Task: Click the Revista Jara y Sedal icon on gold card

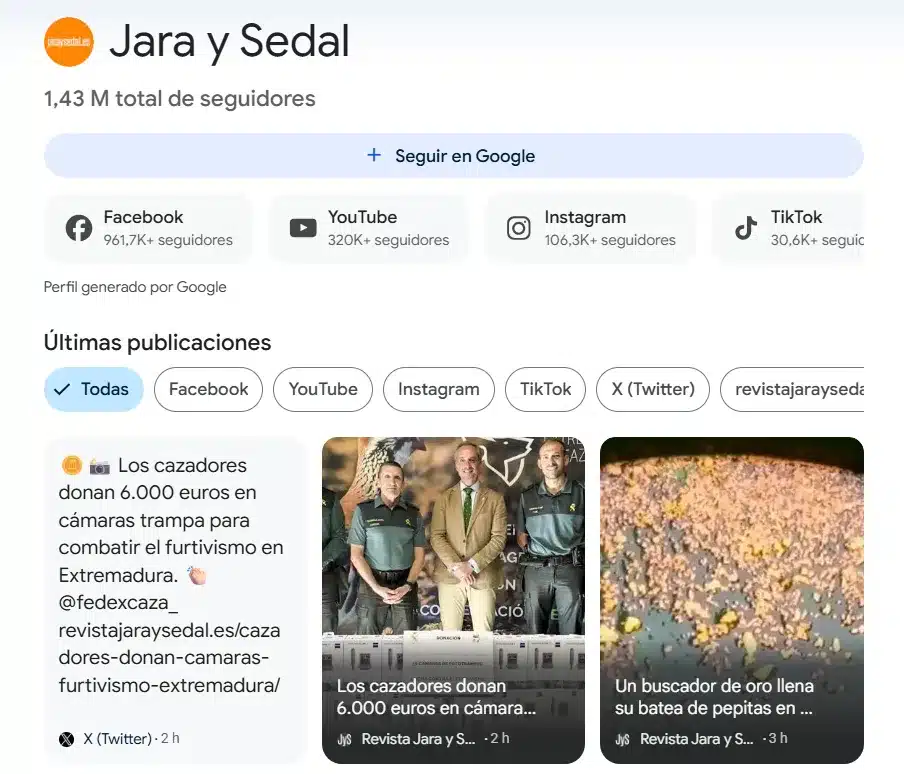Action: click(623, 739)
